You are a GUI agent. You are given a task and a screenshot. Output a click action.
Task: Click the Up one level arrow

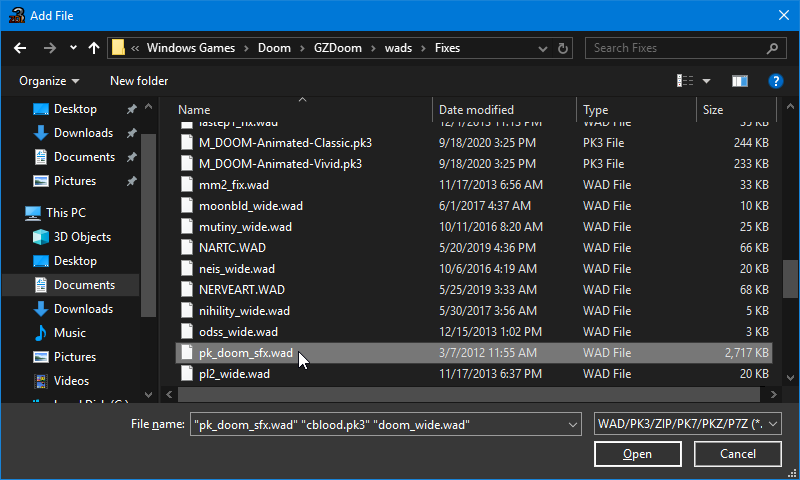94,48
